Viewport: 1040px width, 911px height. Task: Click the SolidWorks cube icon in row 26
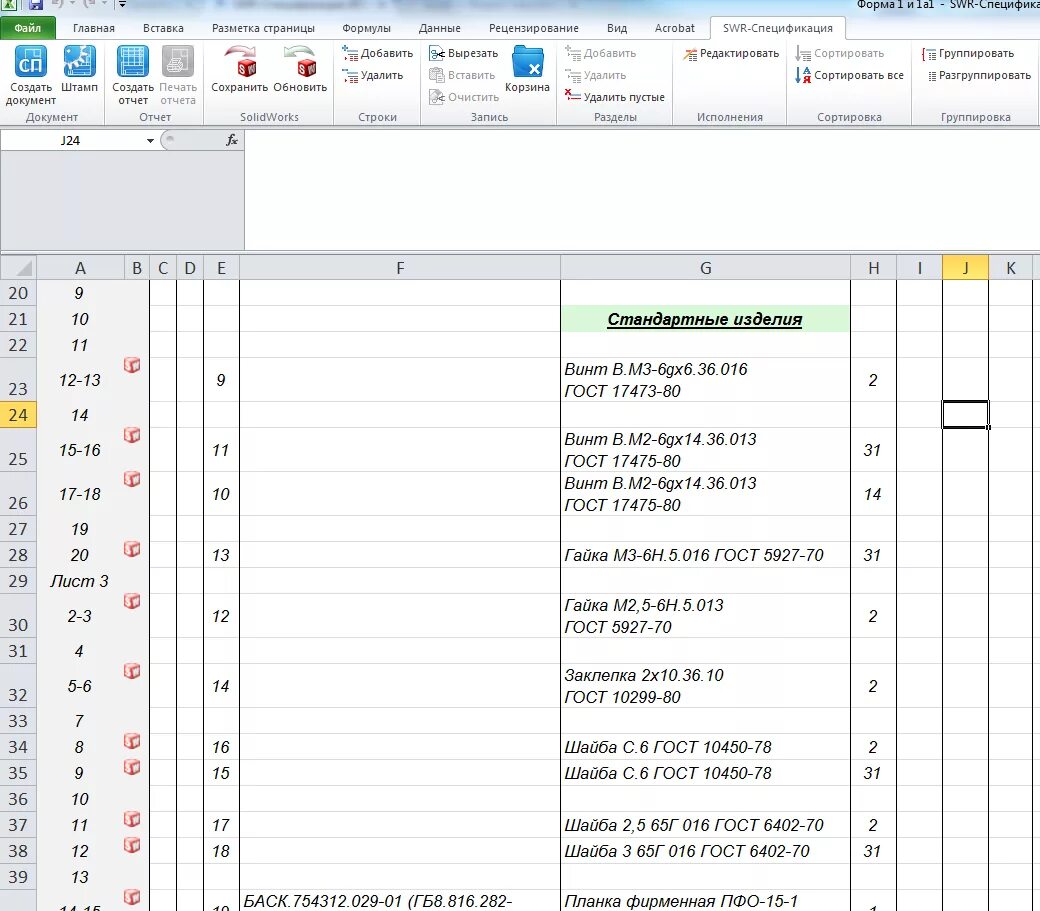[132, 479]
